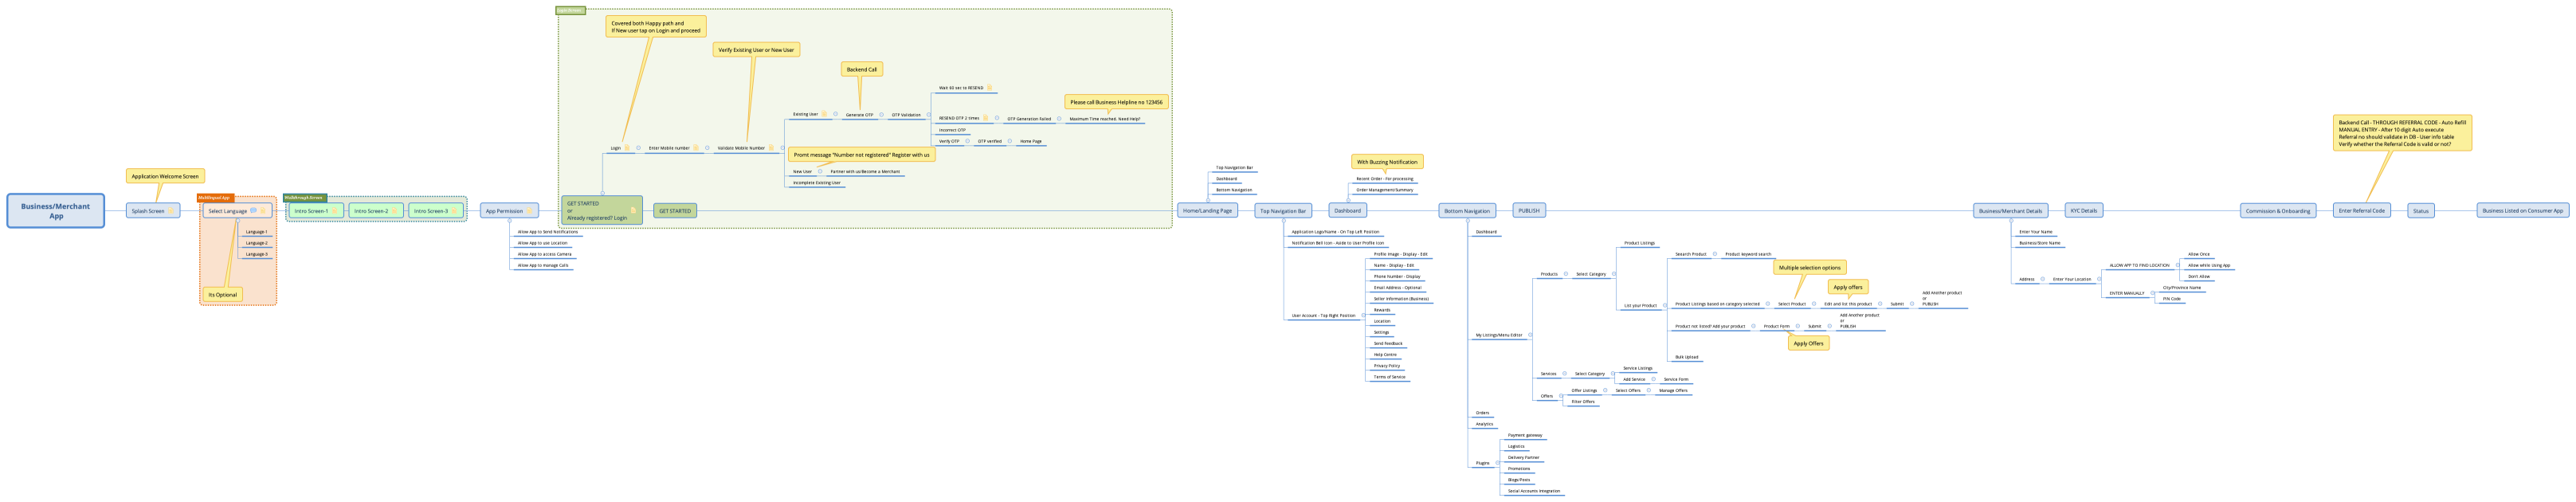Click the note icon on Splash Screen node
Viewport: 2576px width, 502px height.
click(171, 211)
